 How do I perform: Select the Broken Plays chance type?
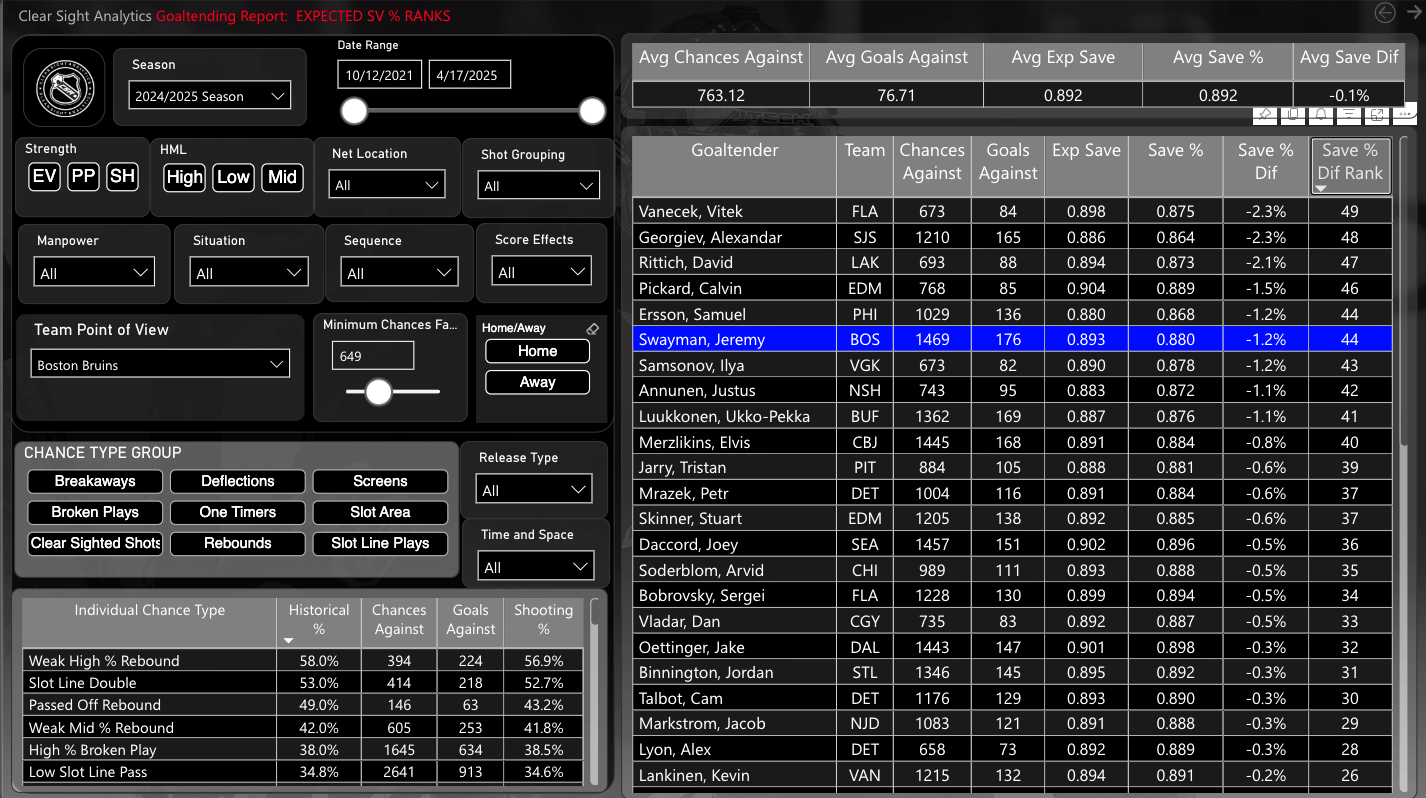95,512
